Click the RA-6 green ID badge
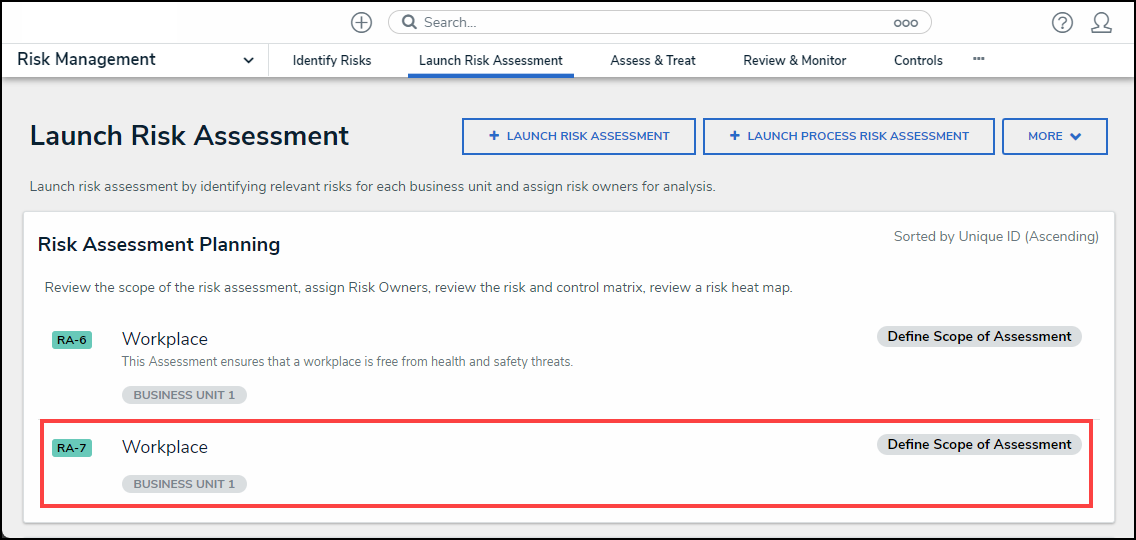1136x540 pixels. point(72,340)
